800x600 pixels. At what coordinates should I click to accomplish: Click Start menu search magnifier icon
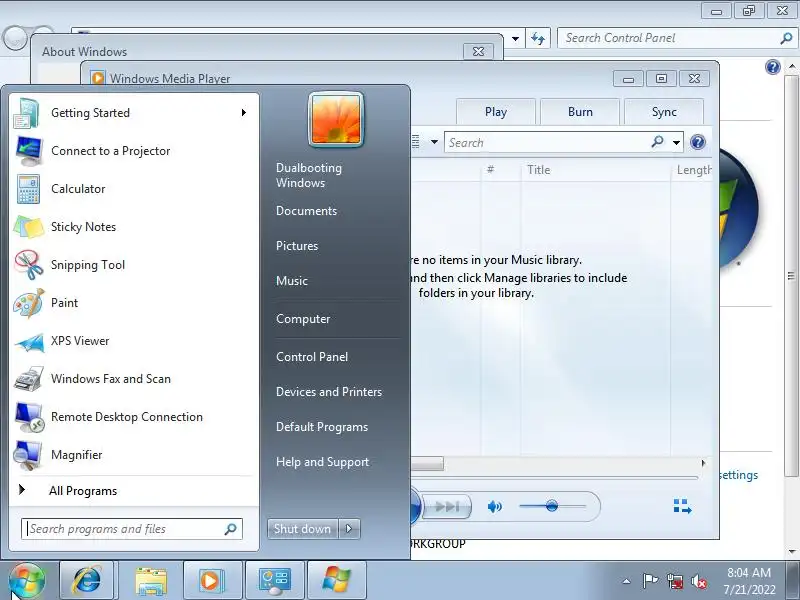[231, 529]
